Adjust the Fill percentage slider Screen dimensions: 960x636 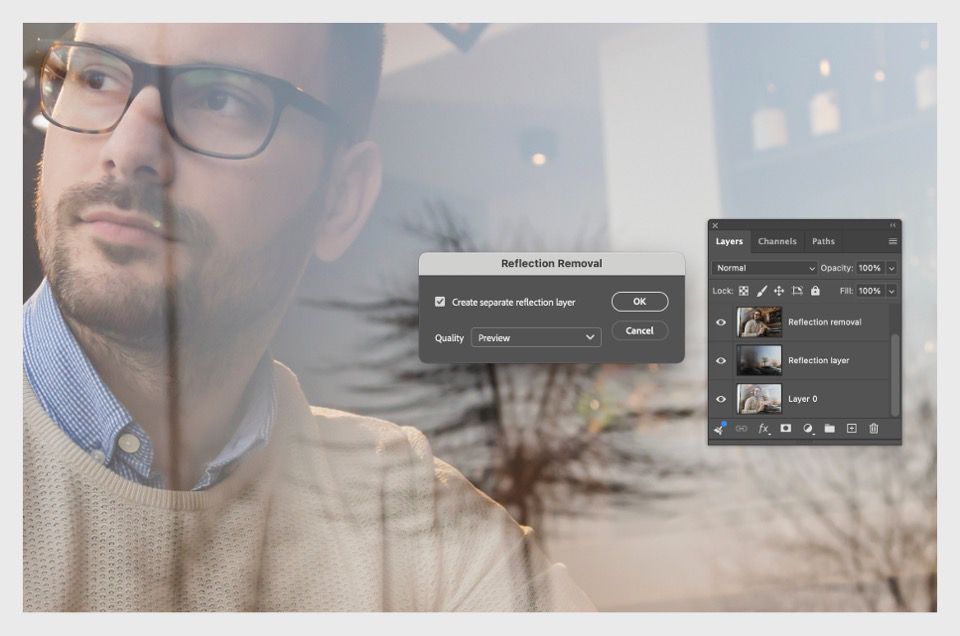(891, 291)
